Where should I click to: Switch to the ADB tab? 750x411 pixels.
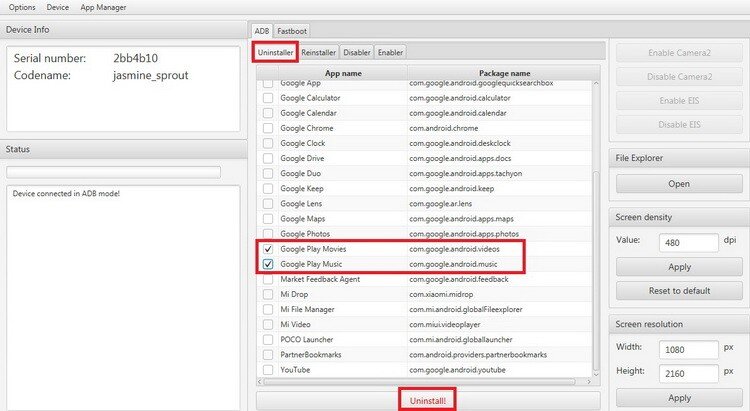pos(262,31)
